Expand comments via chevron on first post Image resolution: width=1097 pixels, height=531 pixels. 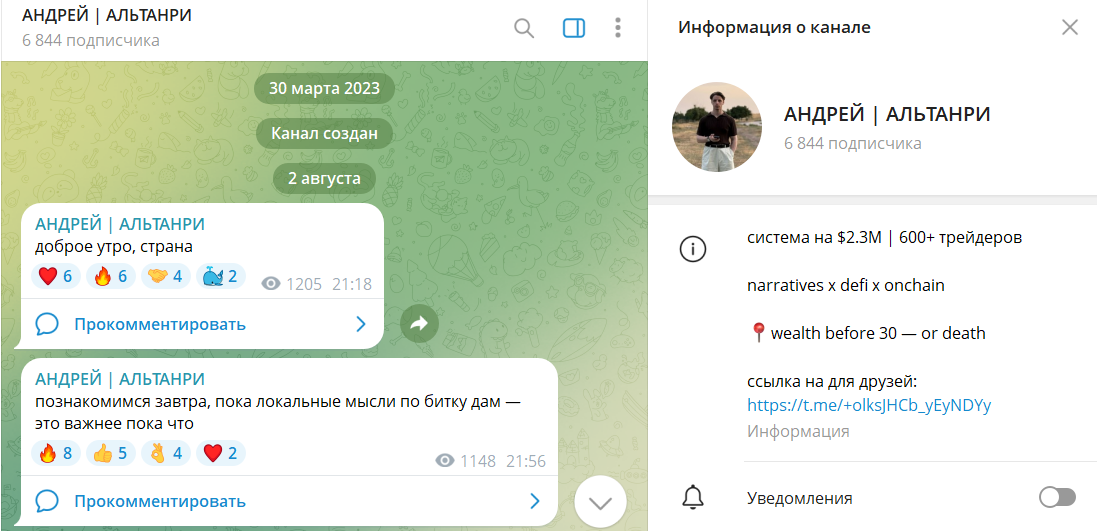(x=361, y=324)
